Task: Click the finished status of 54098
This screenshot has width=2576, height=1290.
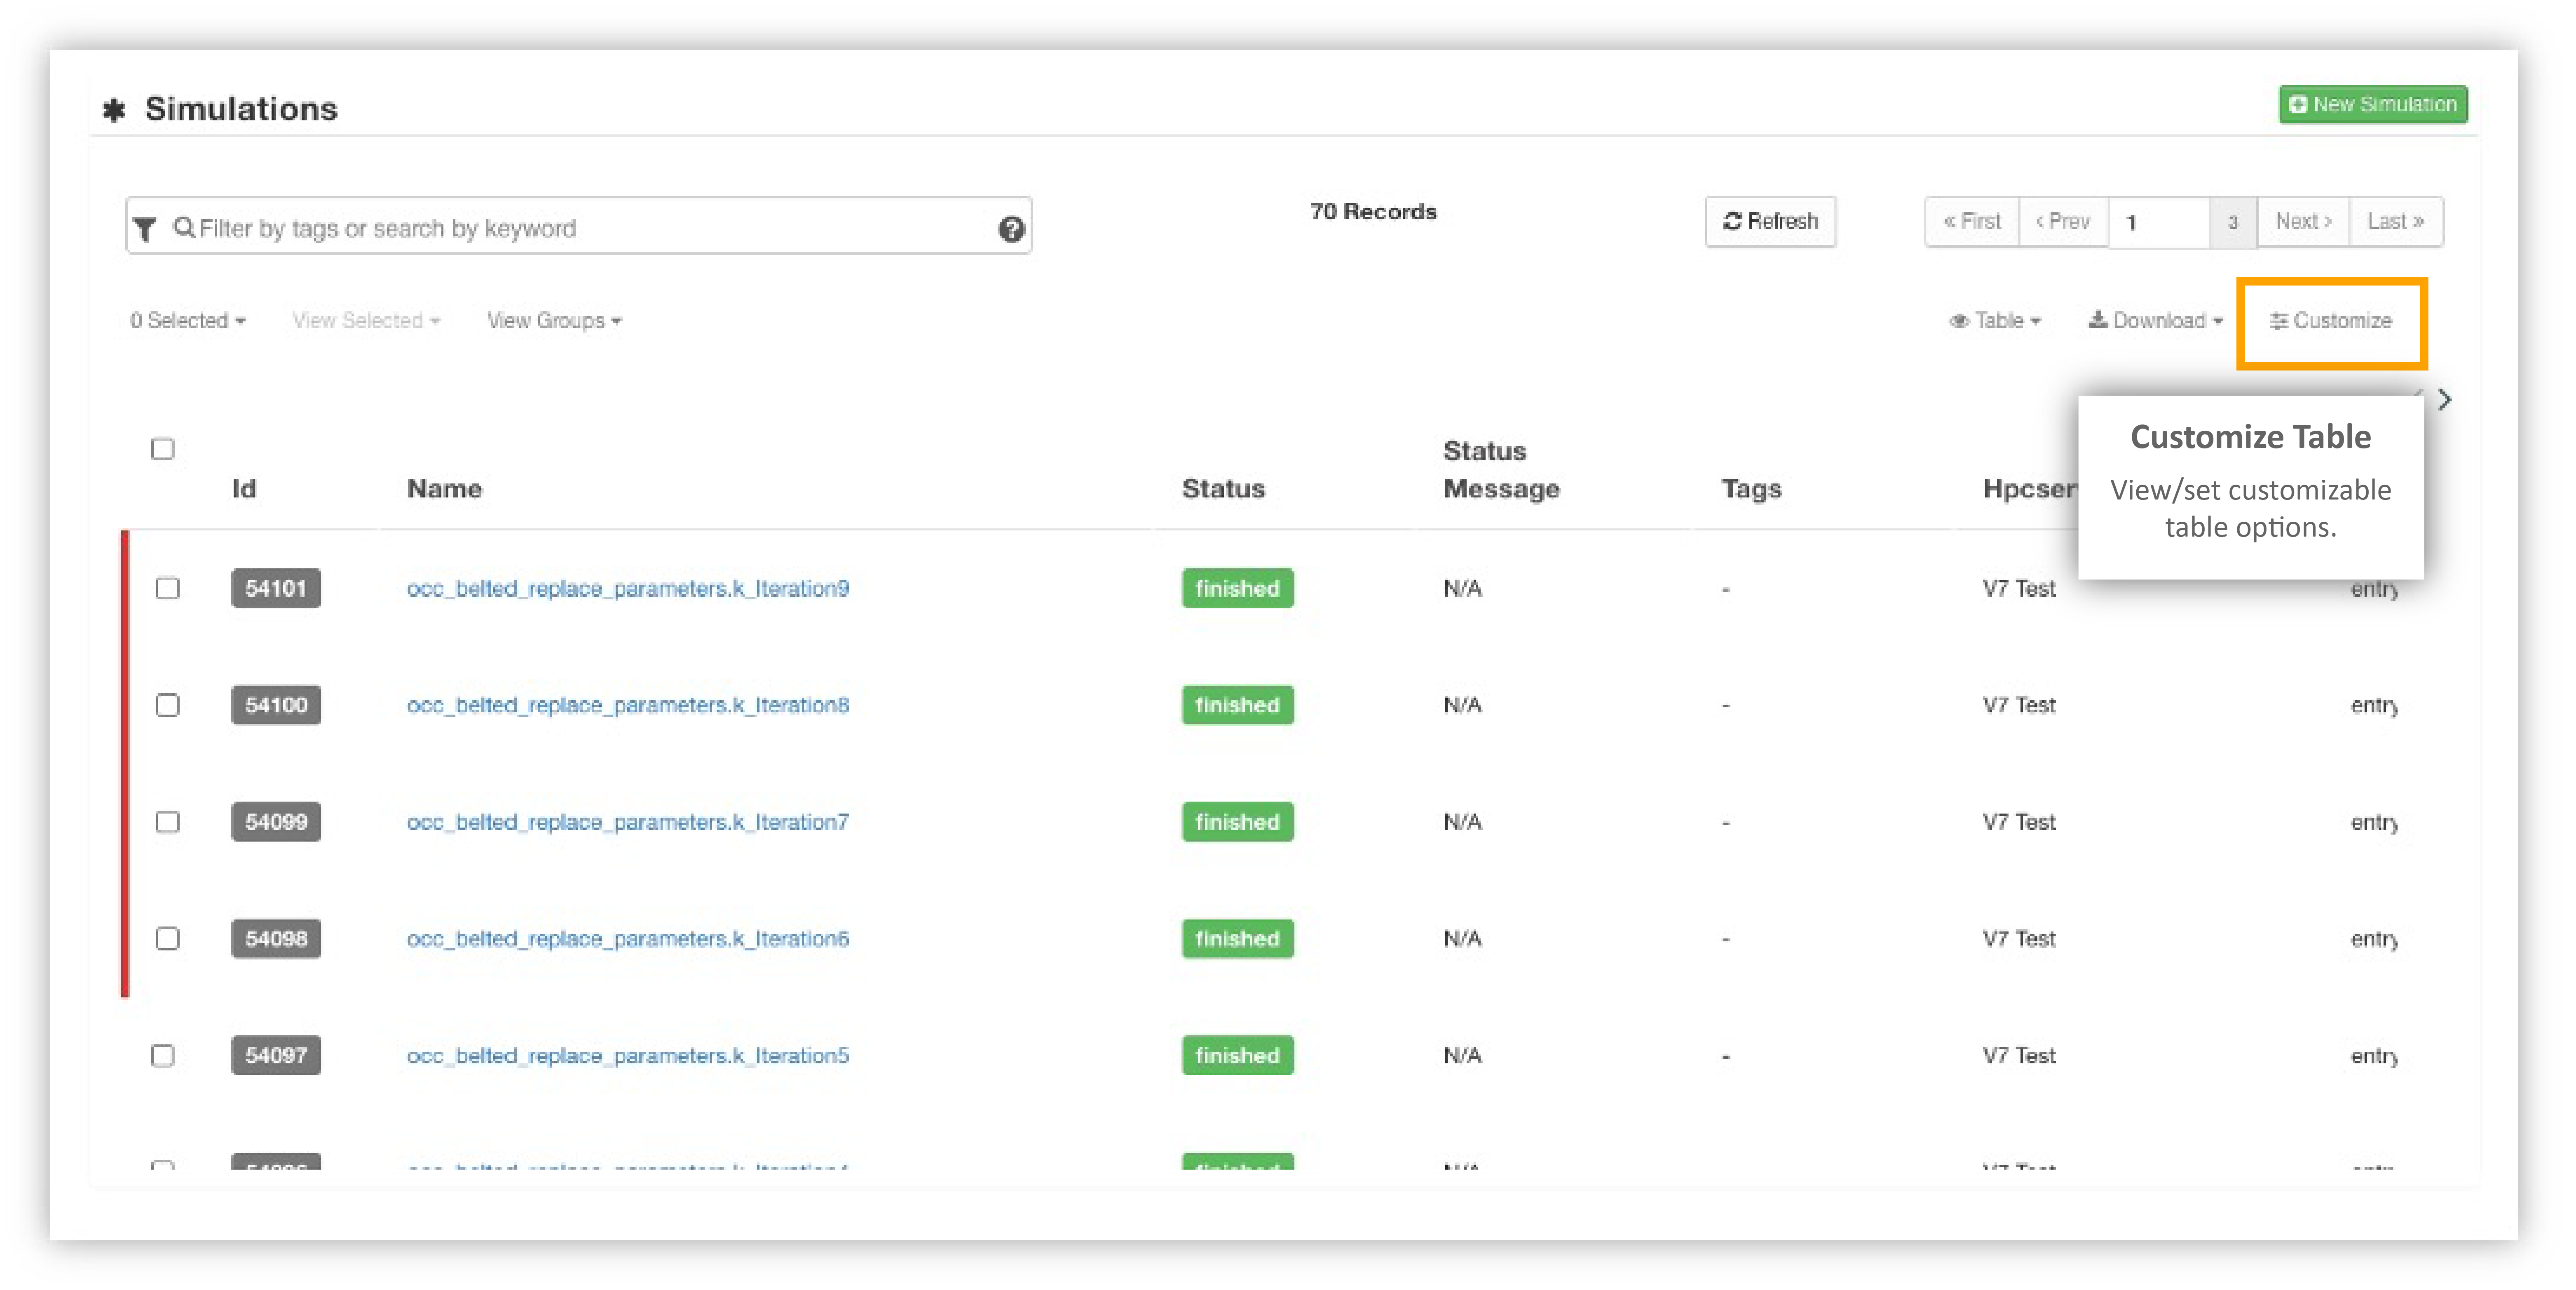Action: point(1238,939)
